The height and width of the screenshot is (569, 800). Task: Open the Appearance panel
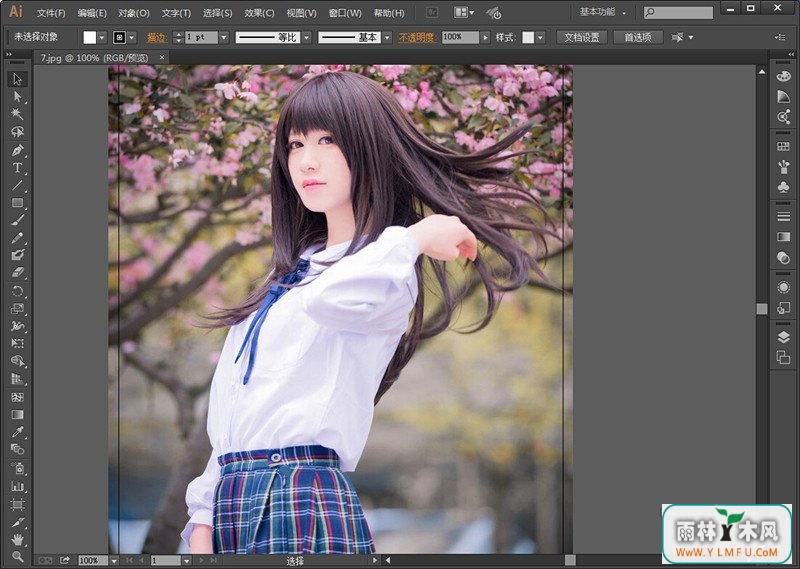pyautogui.click(x=783, y=287)
